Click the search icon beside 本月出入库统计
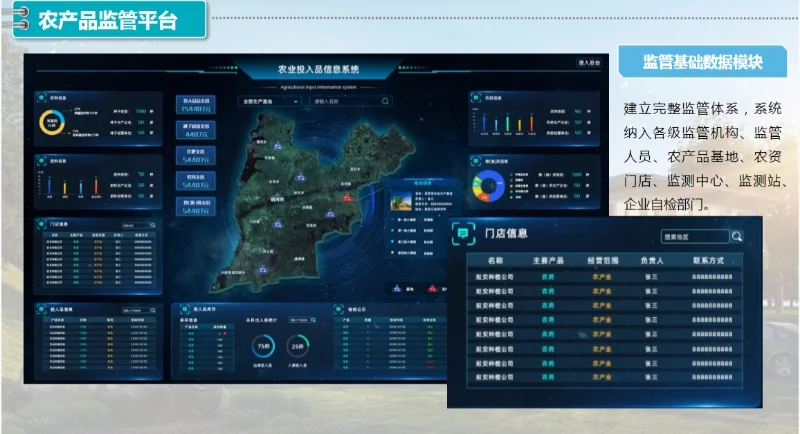The width and height of the screenshot is (800, 434). click(313, 320)
